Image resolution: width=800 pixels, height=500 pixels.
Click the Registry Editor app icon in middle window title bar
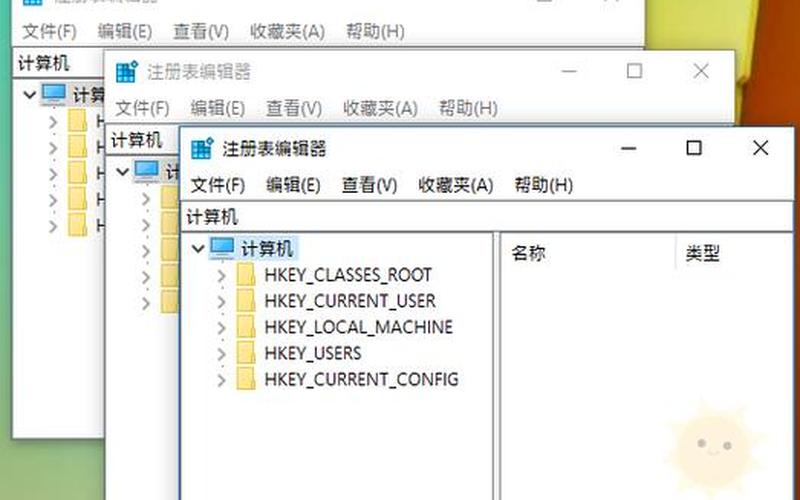point(127,72)
